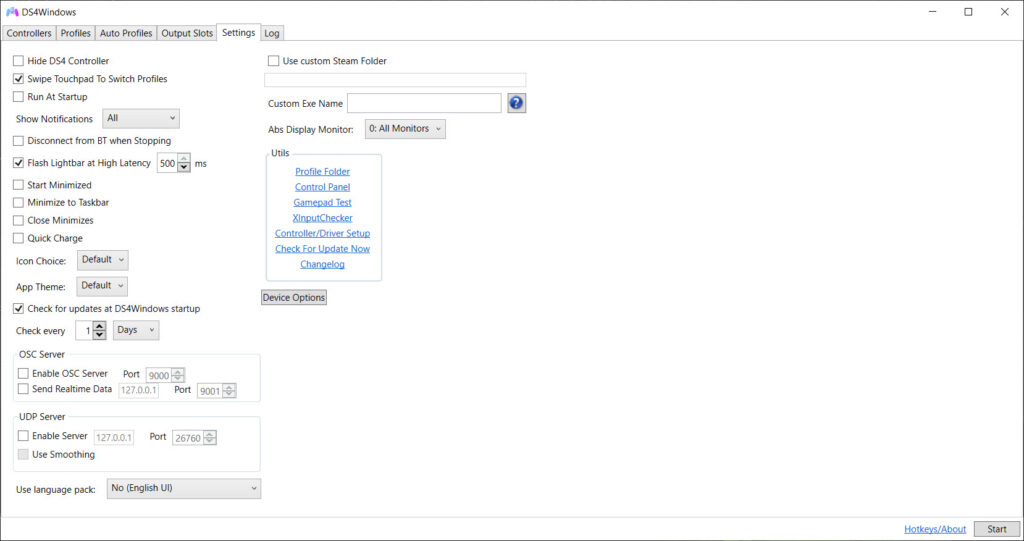
Task: Select the Settings tab
Action: pyautogui.click(x=238, y=33)
